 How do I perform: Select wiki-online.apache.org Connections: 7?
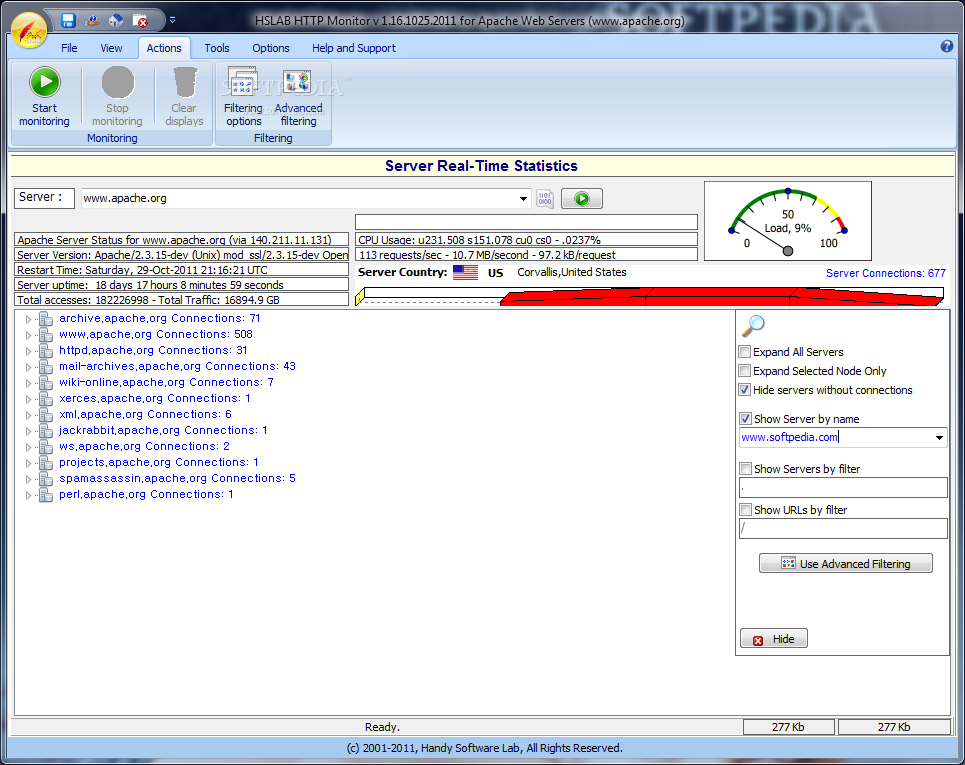pos(166,383)
